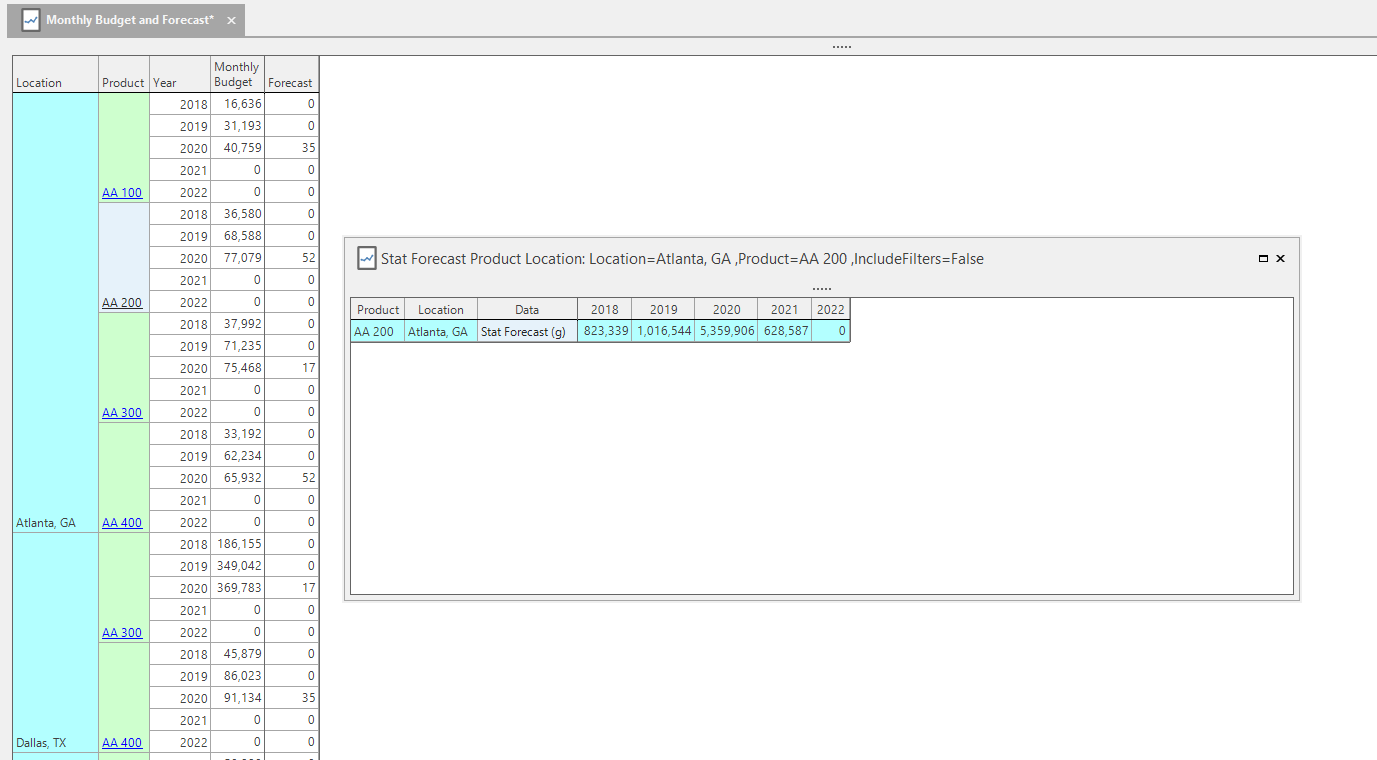Viewport: 1377px width, 760px height.
Task: Select forecast value 52 in the 65,932 row
Action: coord(291,478)
